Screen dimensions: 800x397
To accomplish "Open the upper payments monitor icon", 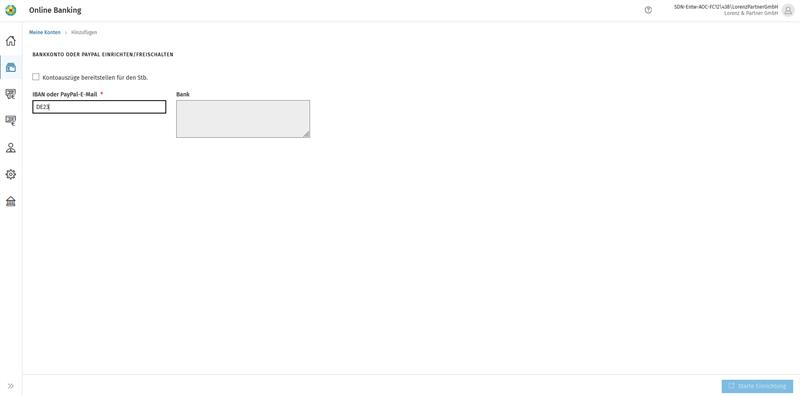I will click(11, 94).
